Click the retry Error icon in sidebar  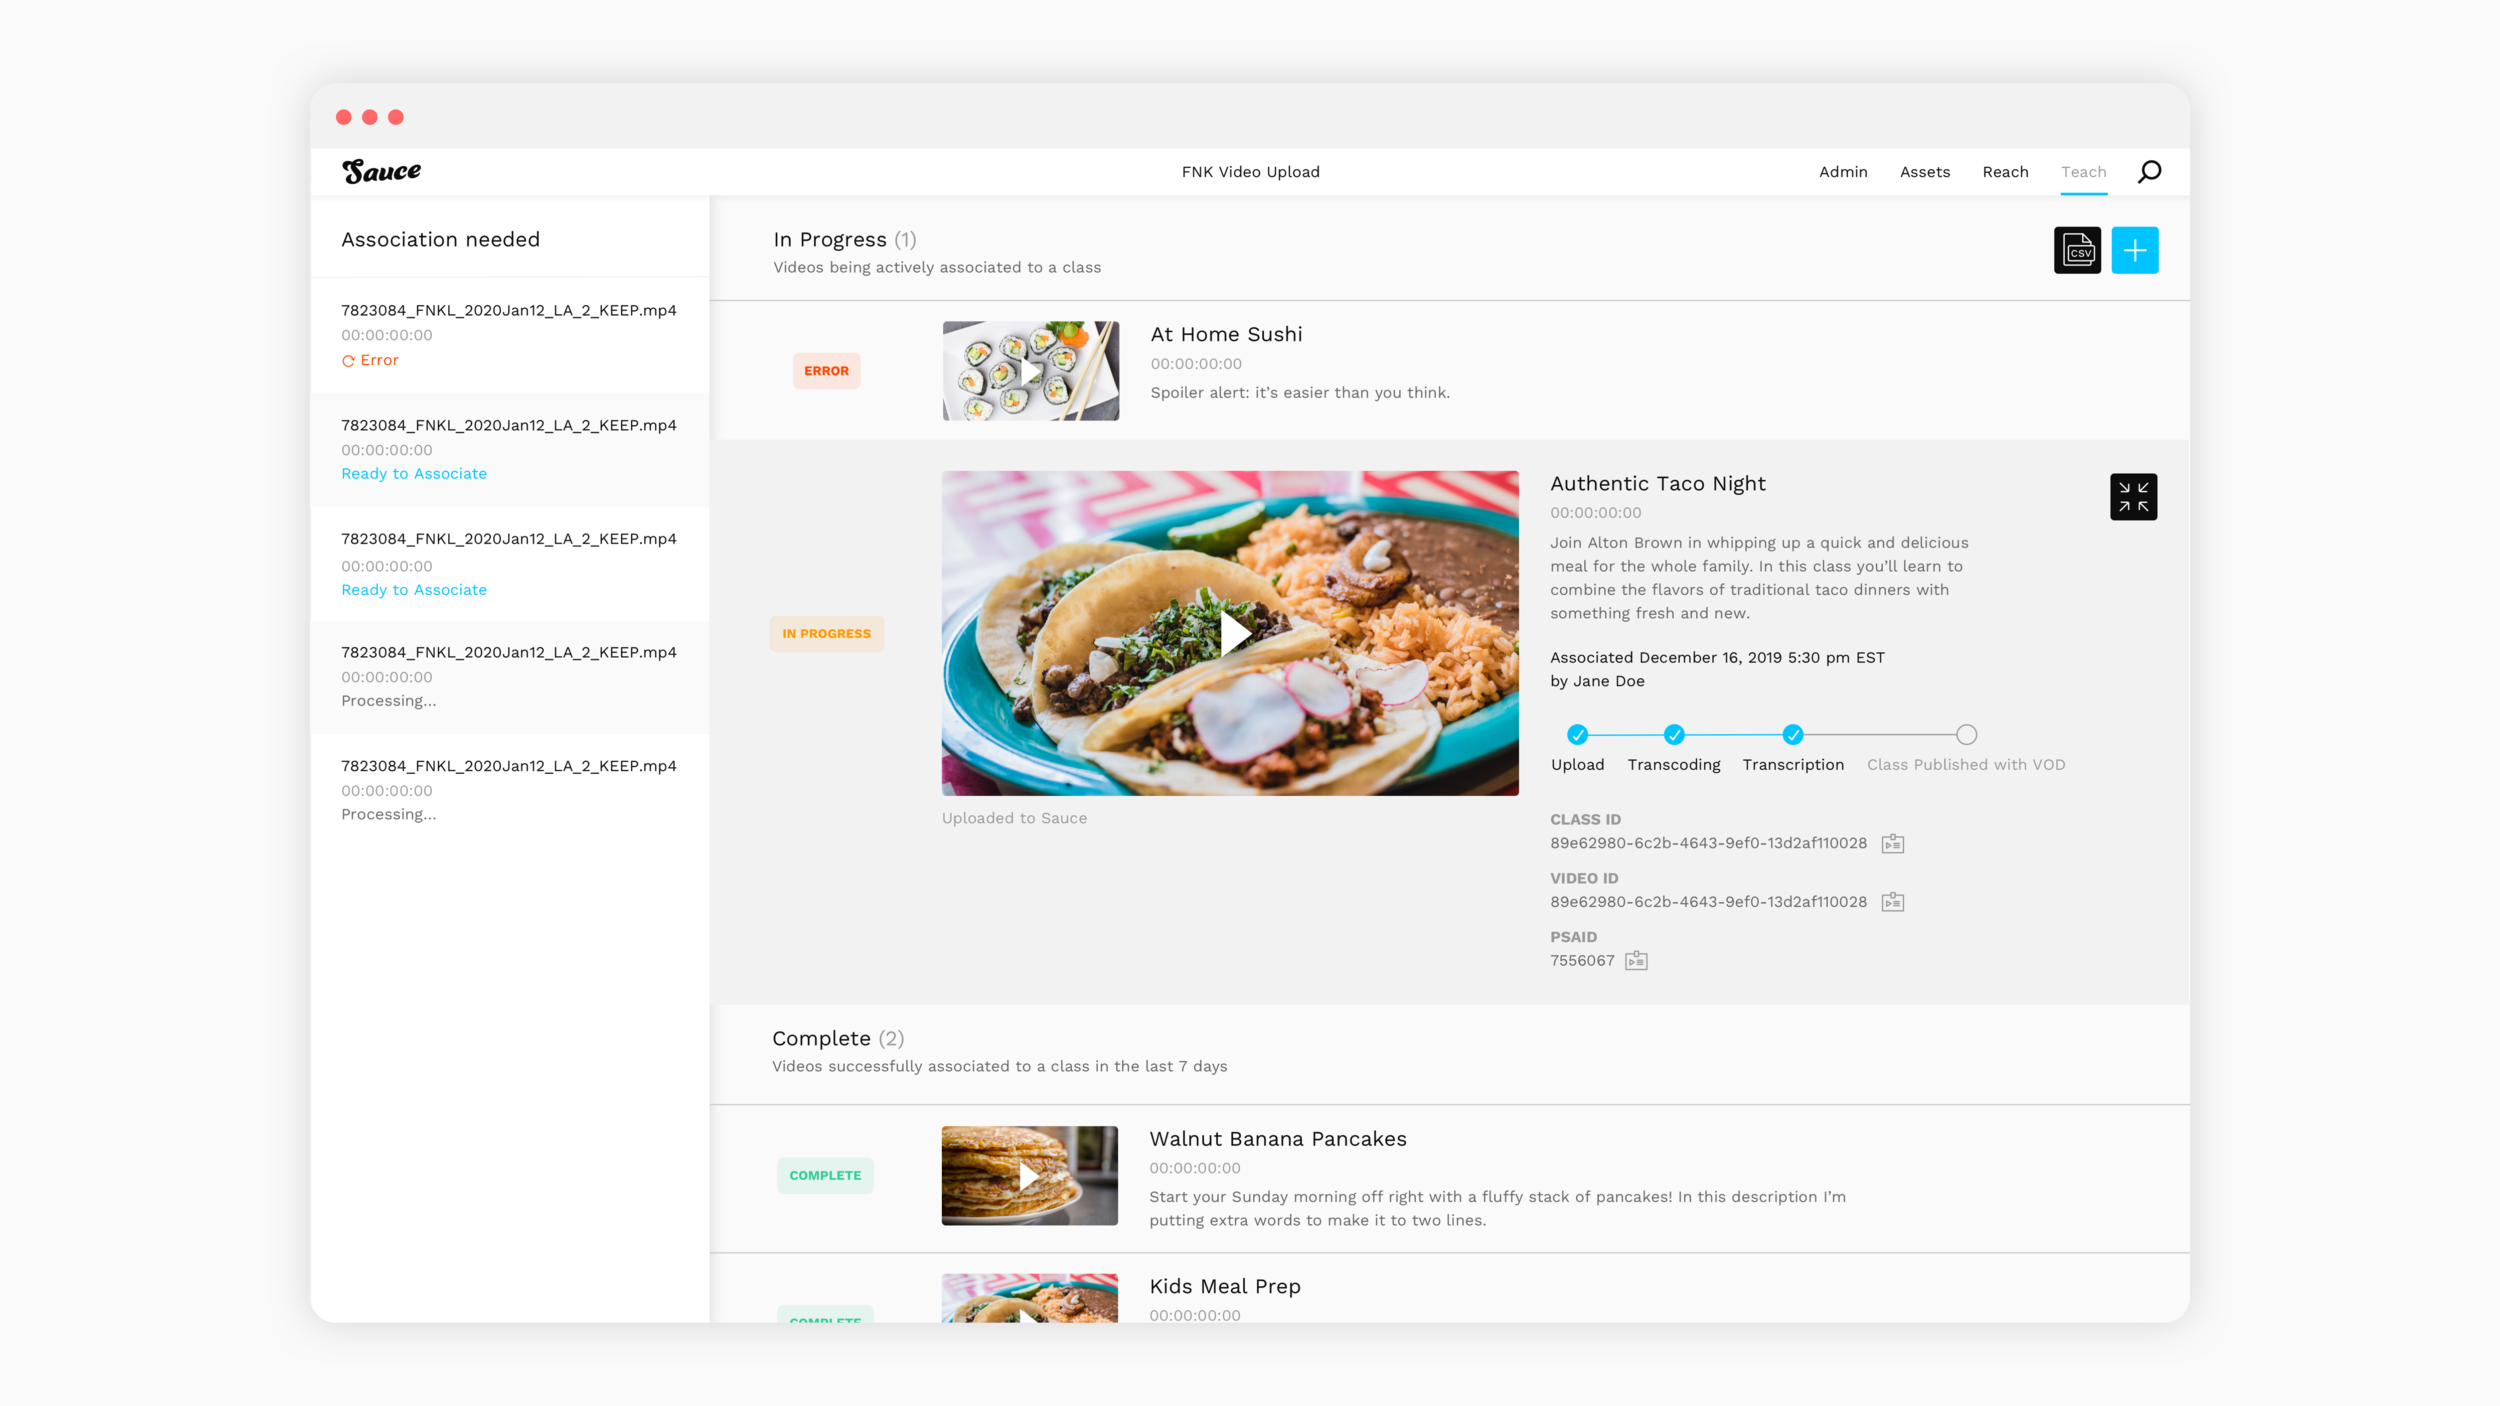pos(348,361)
